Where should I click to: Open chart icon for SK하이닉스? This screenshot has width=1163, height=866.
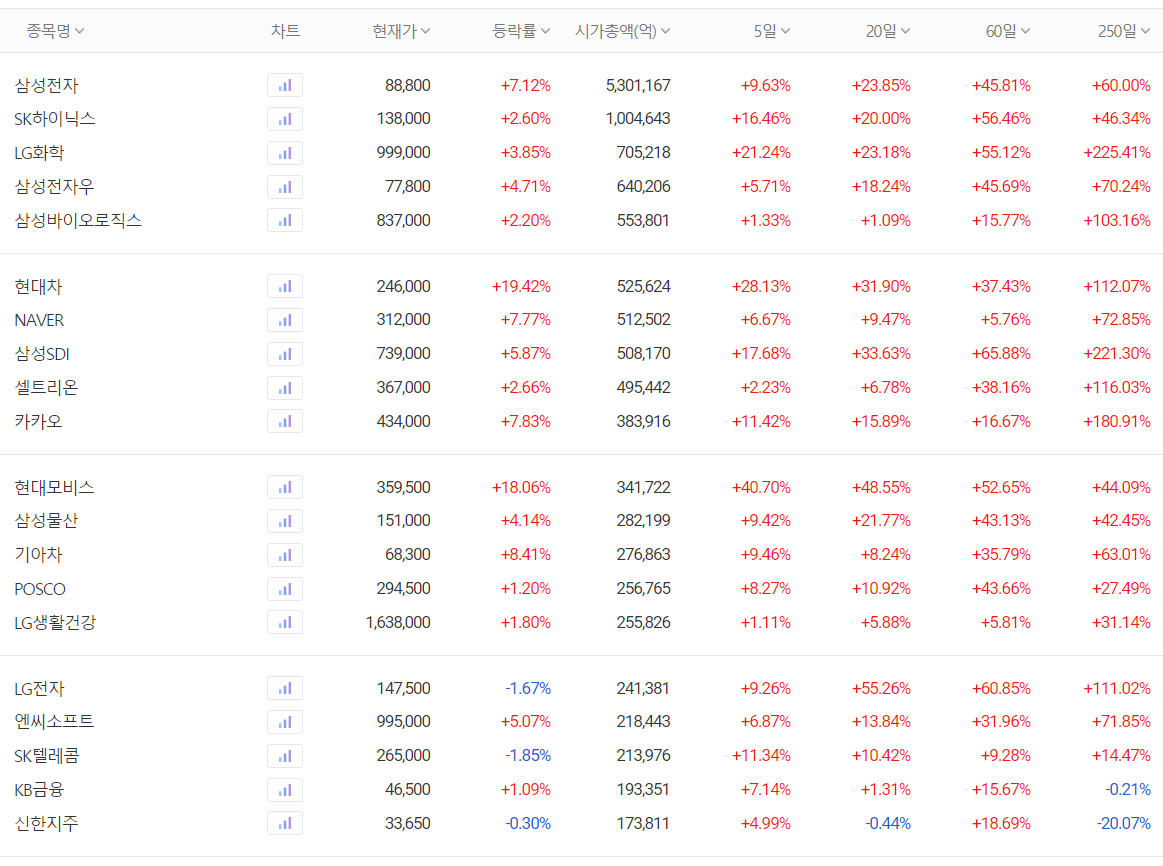click(285, 119)
